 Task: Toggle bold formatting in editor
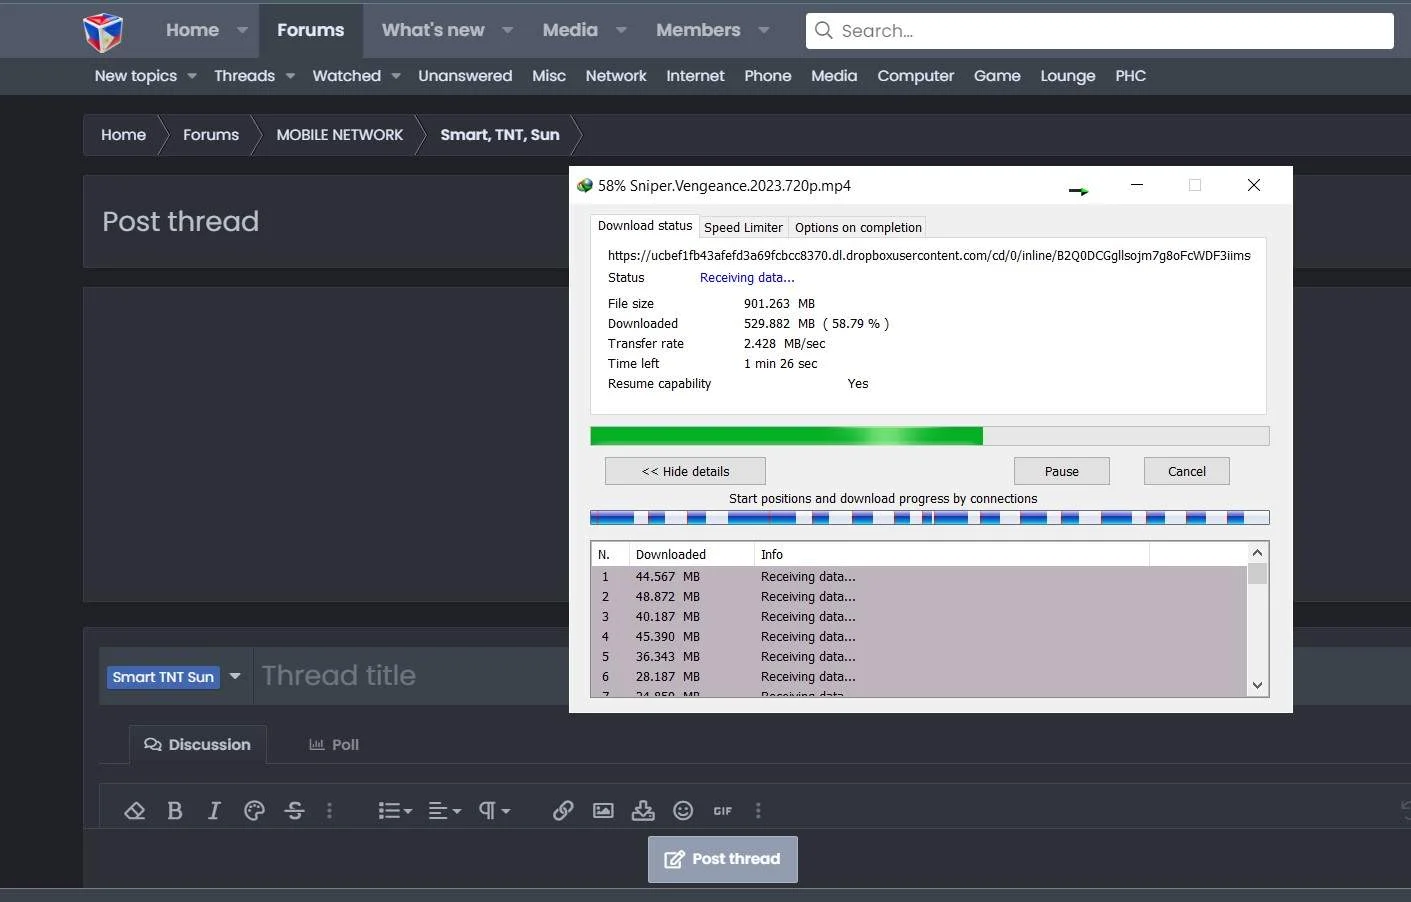pos(175,811)
